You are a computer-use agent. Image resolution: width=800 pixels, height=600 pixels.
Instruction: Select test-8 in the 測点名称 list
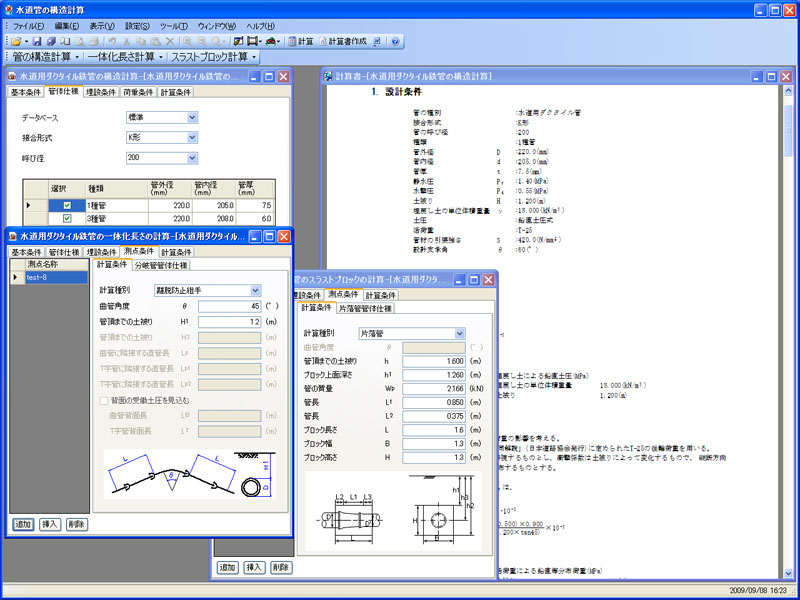click(44, 277)
